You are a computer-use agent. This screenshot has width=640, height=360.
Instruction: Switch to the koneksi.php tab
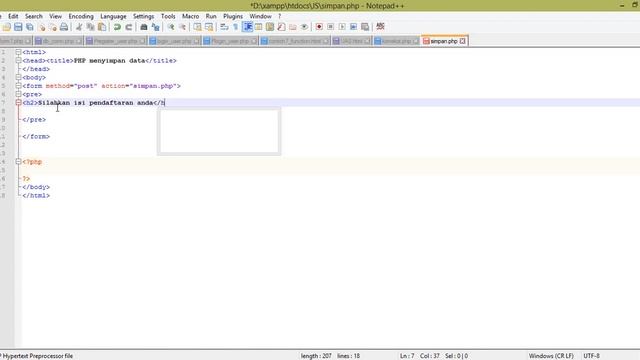point(396,41)
